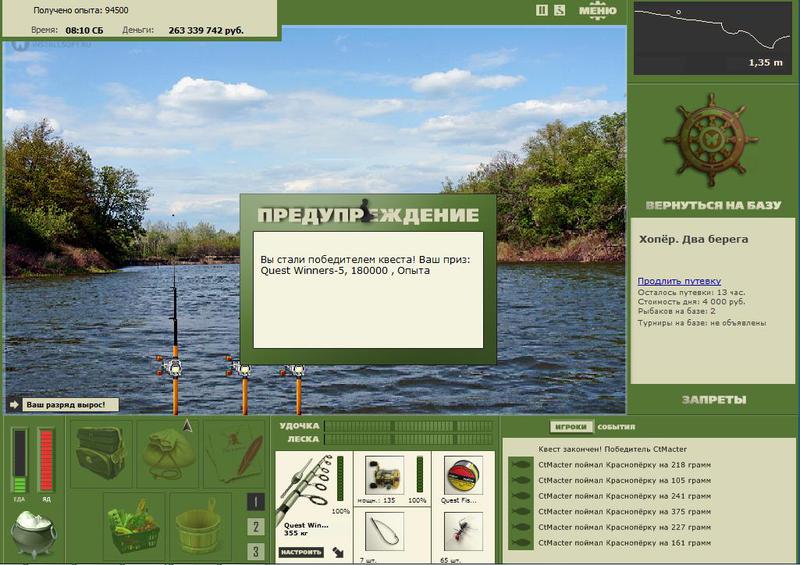Click the Краснопёрку на 218 грамм entry
Viewport: 800px width, 565px height.
624,465
